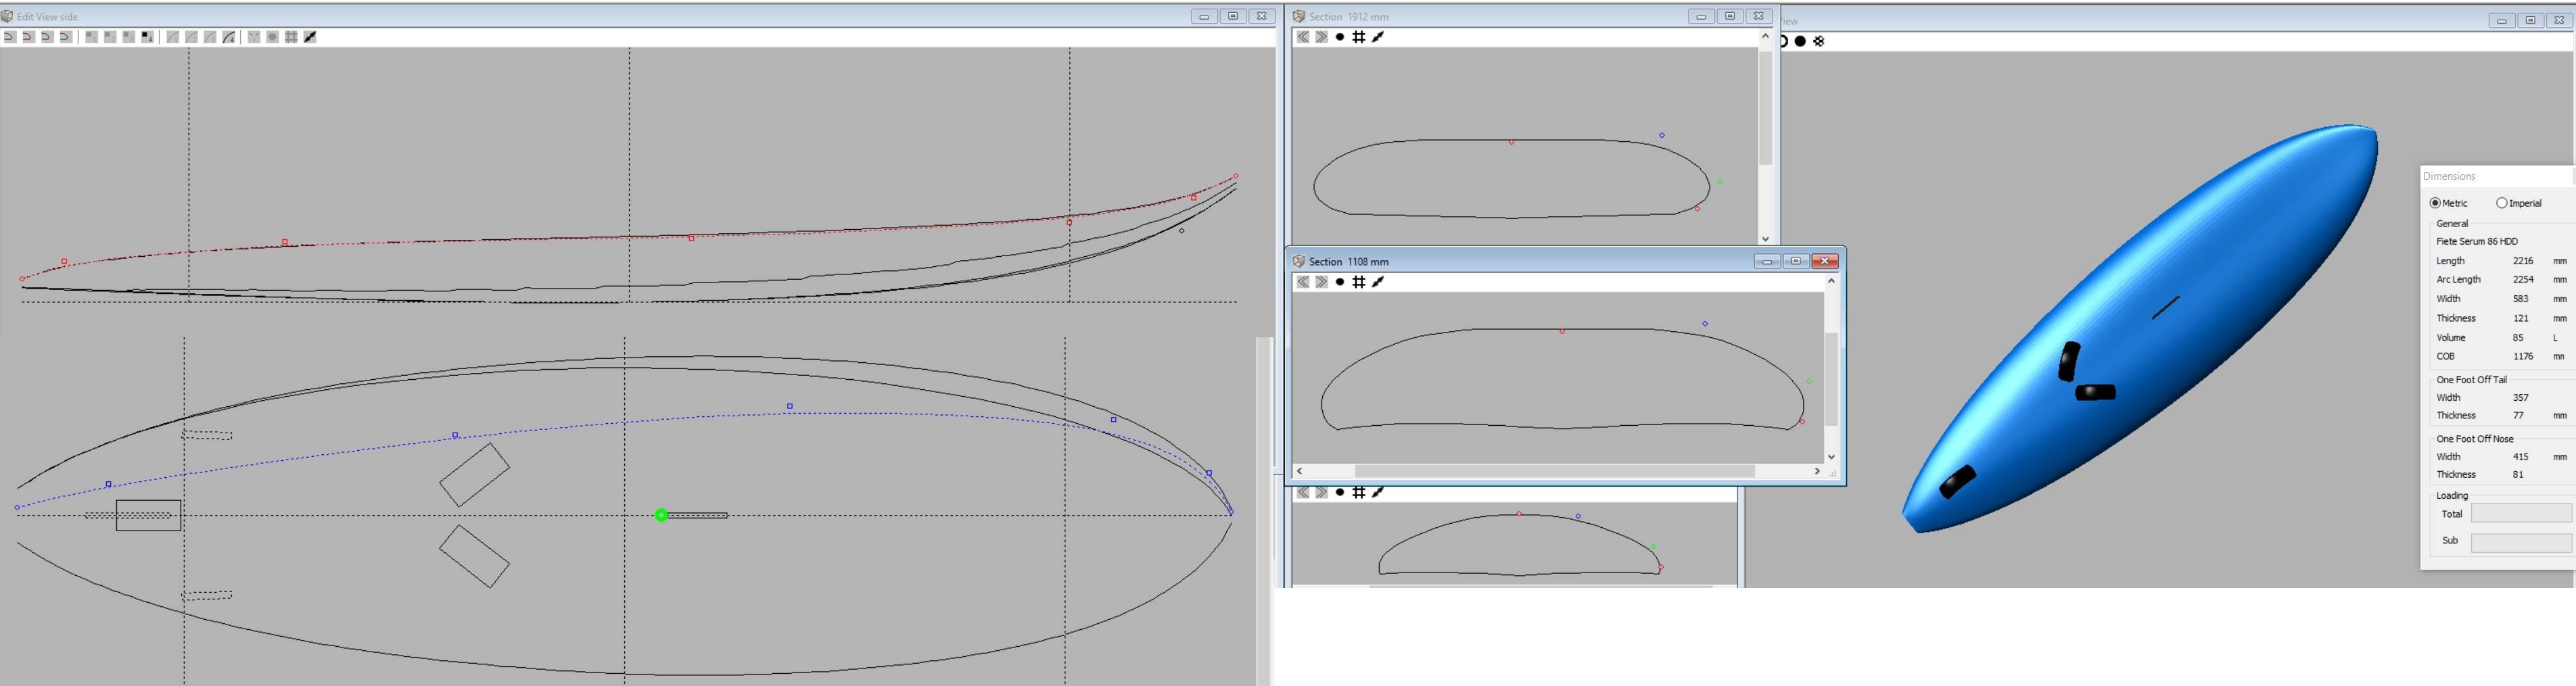Click the black dot icon in Section 1912 mm toolbar

click(x=1339, y=37)
